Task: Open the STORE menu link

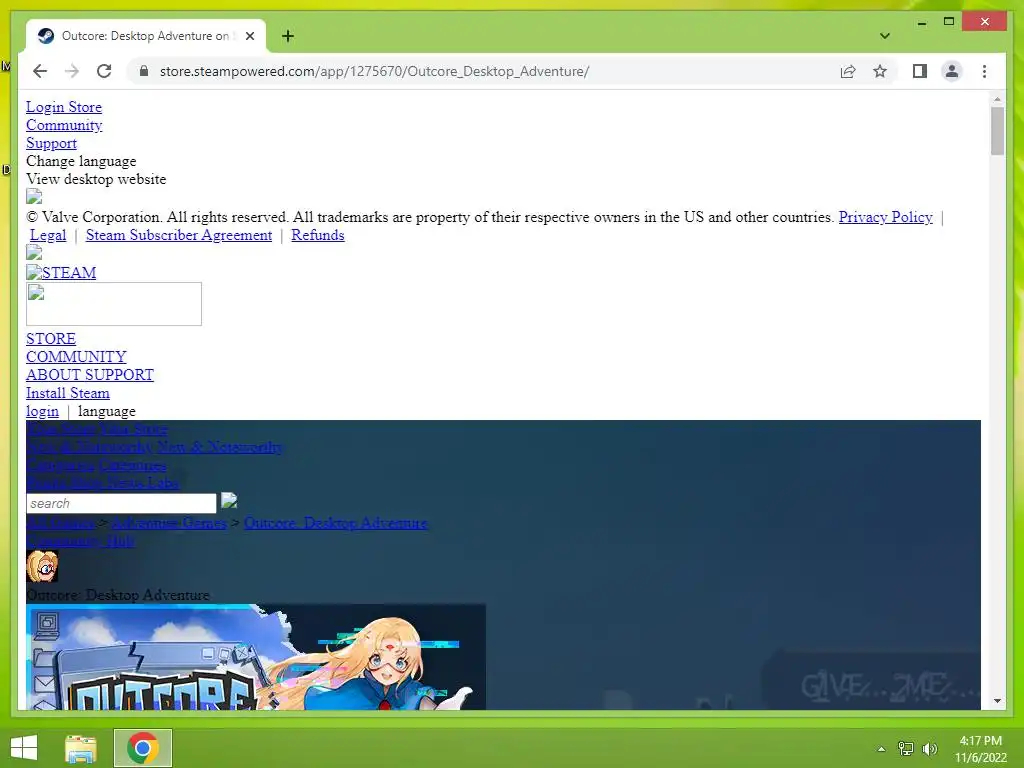Action: coord(51,339)
